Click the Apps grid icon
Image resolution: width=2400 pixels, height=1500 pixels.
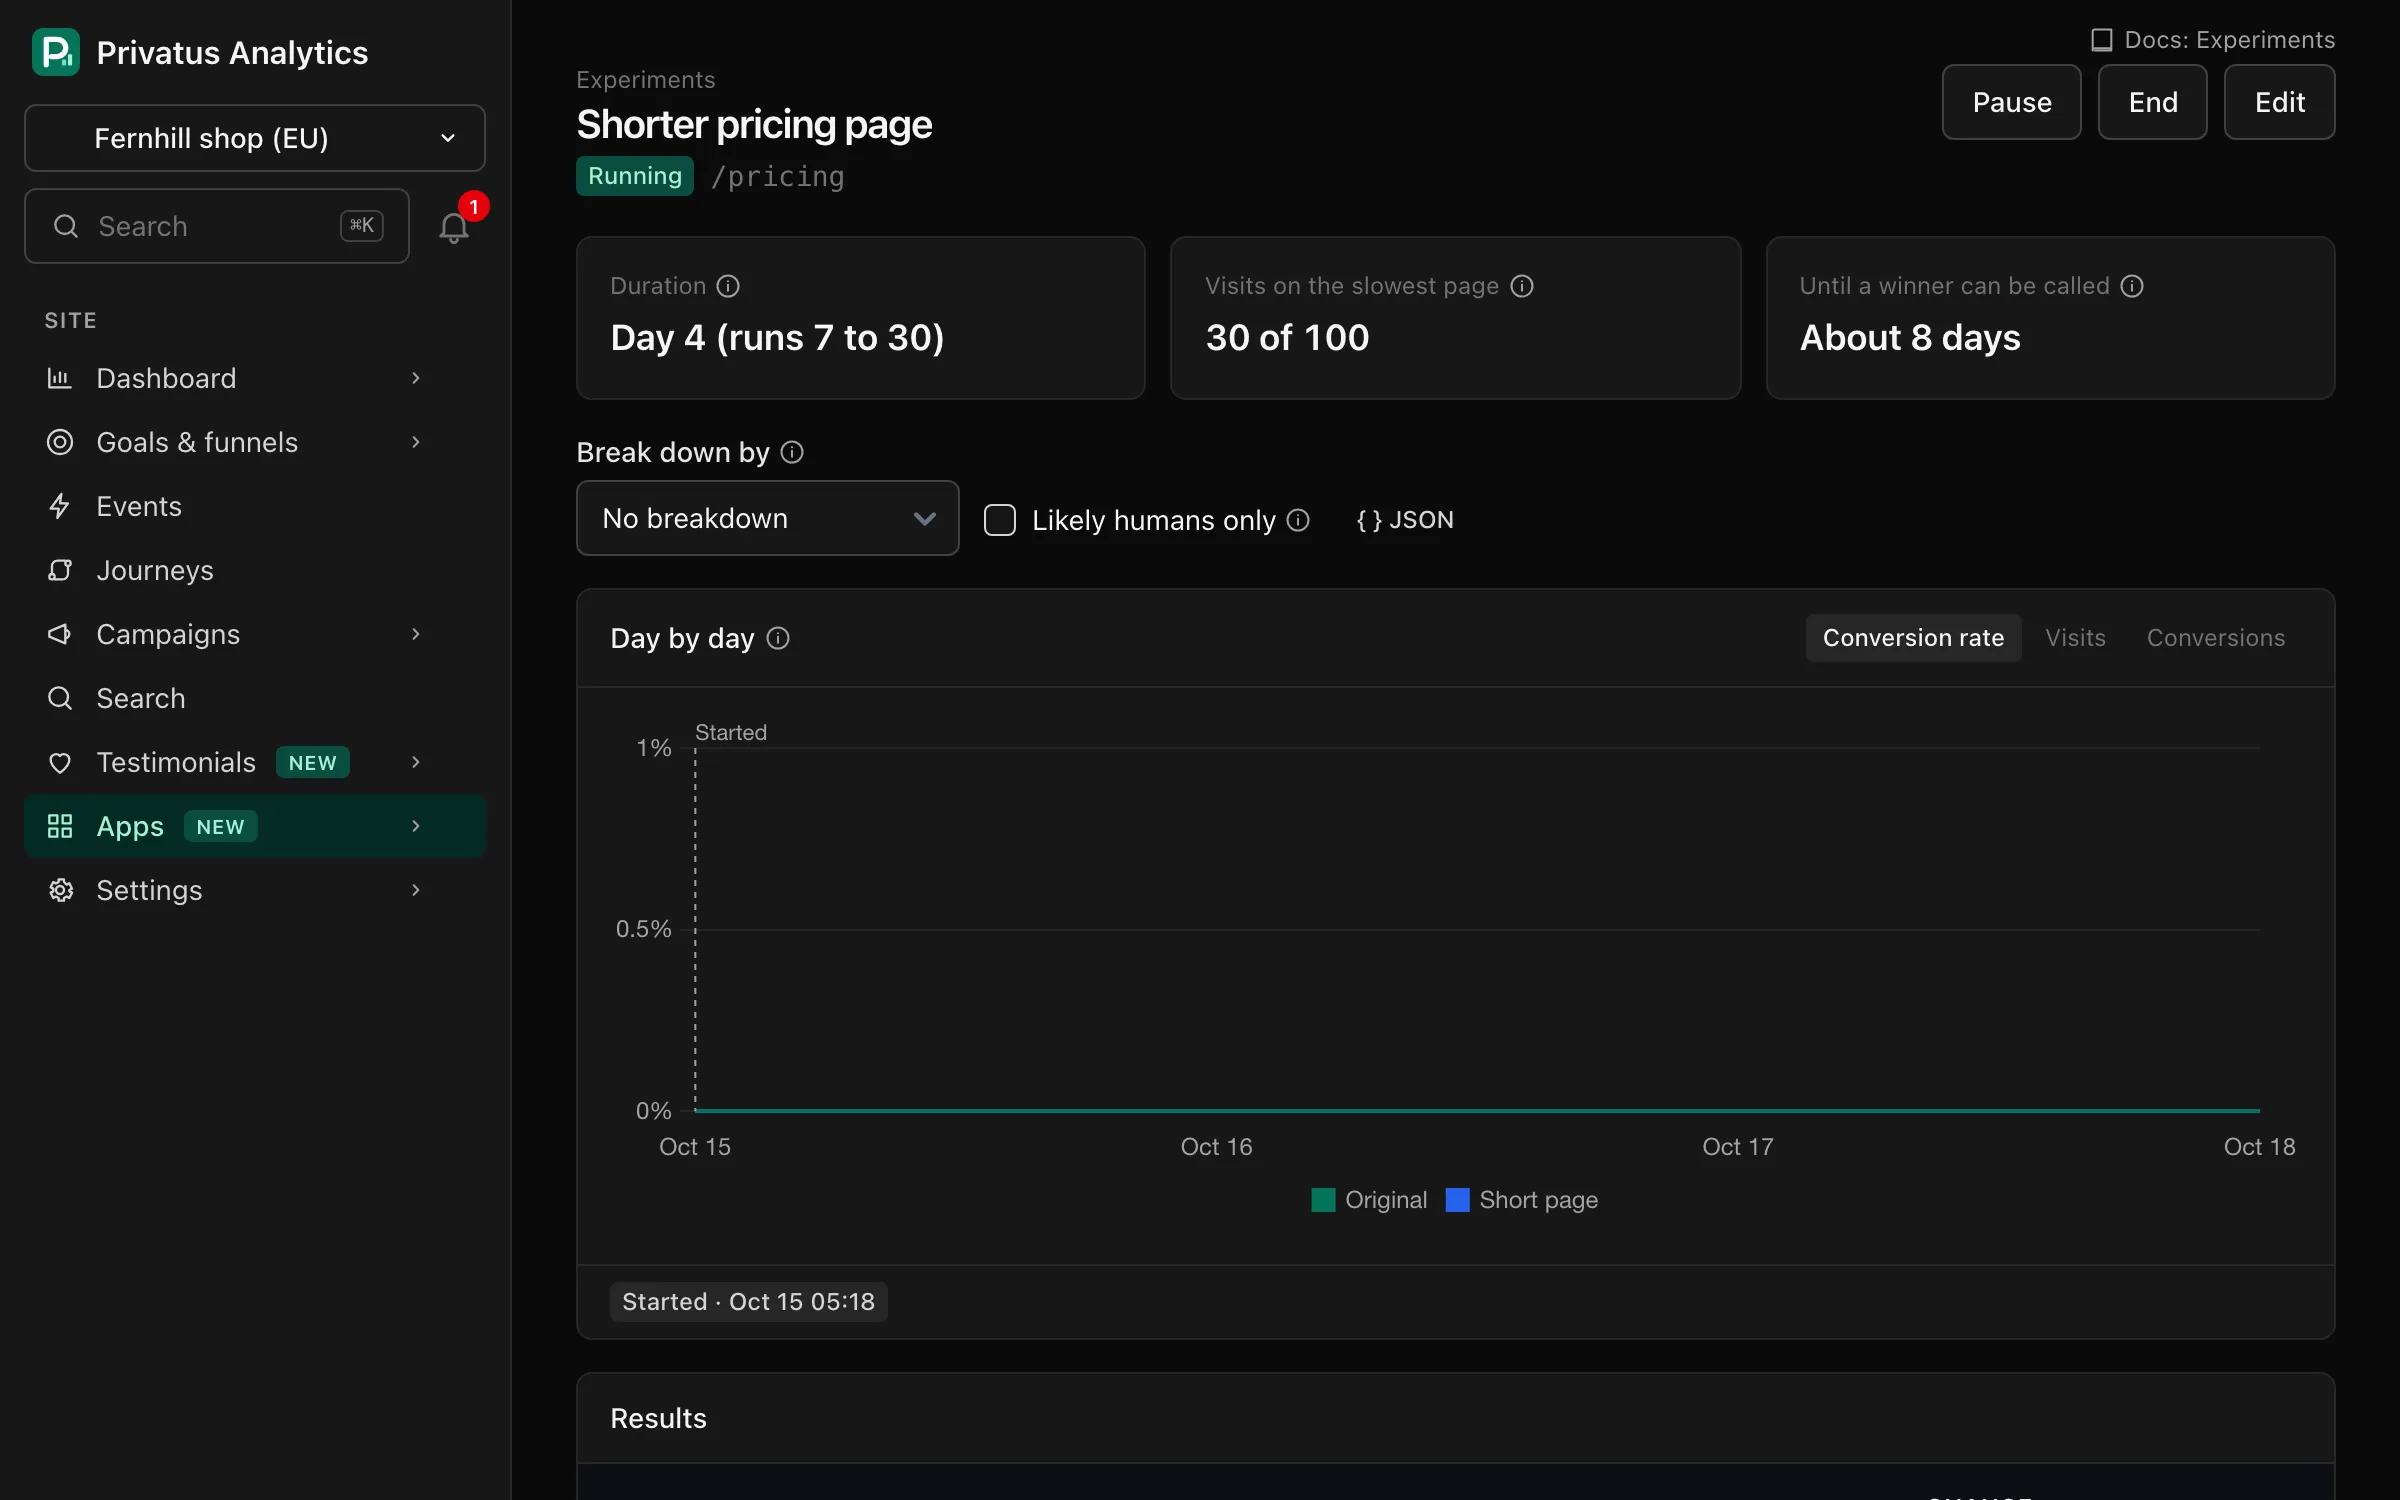(x=60, y=826)
